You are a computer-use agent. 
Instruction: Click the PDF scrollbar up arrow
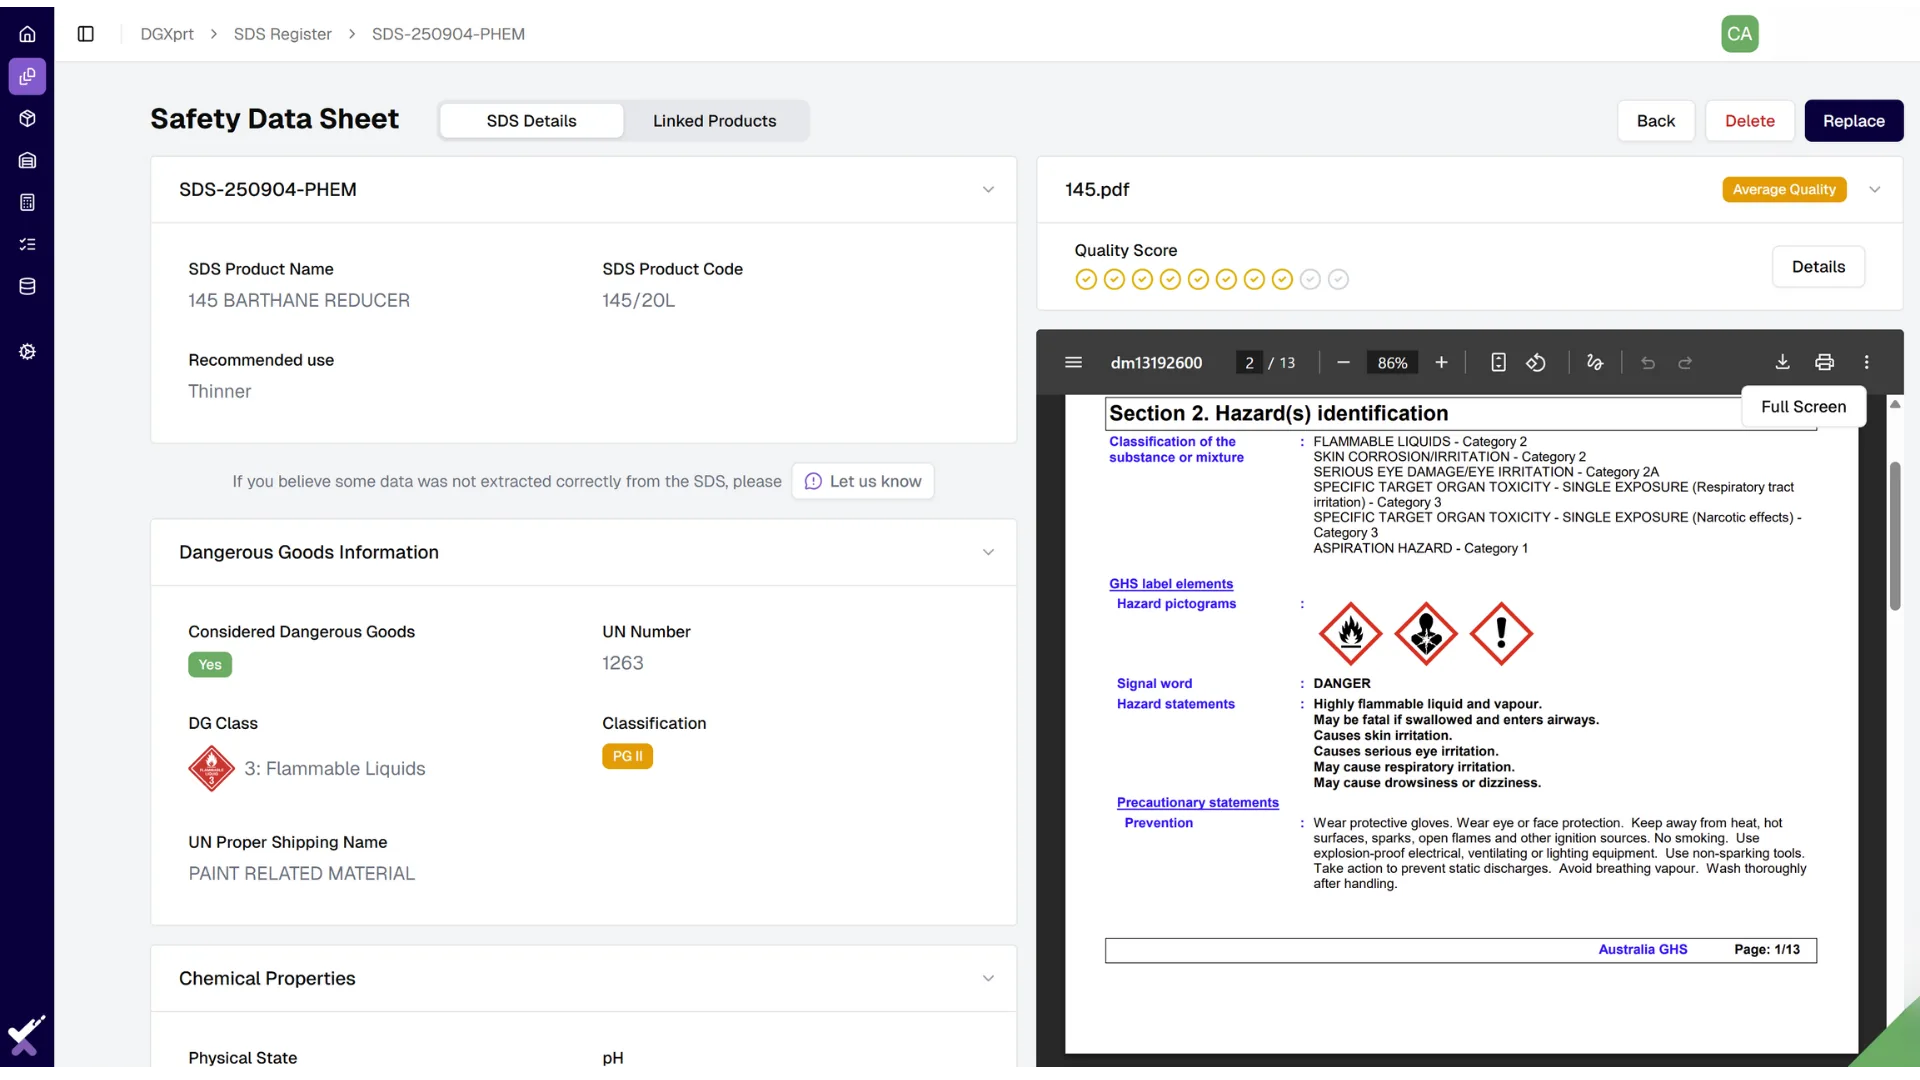pos(1894,404)
